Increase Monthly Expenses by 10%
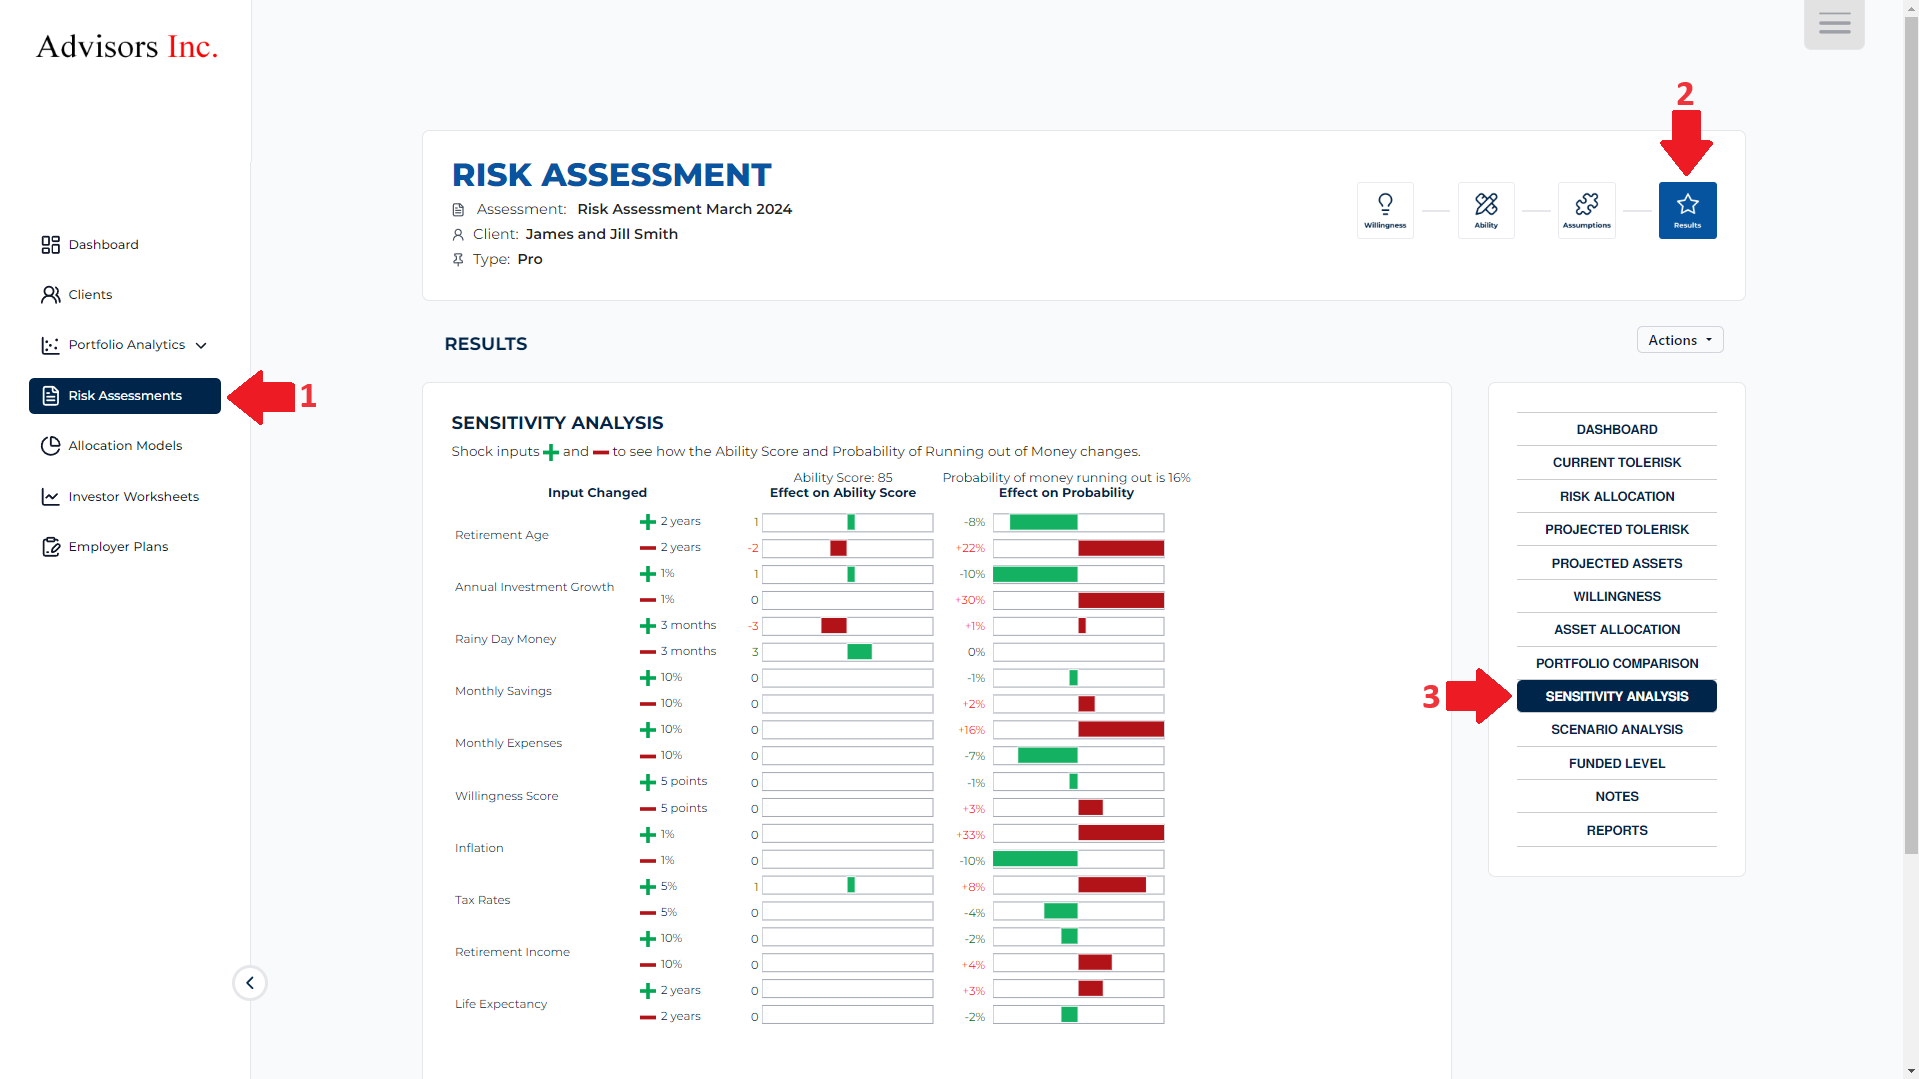Viewport: 1919px width, 1079px height. [648, 730]
